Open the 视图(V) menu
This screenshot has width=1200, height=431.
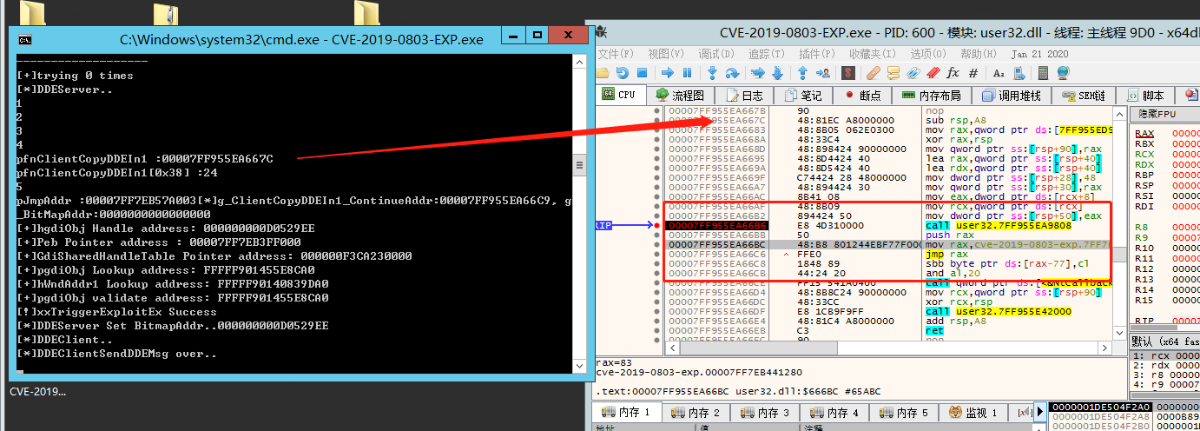tap(666, 53)
